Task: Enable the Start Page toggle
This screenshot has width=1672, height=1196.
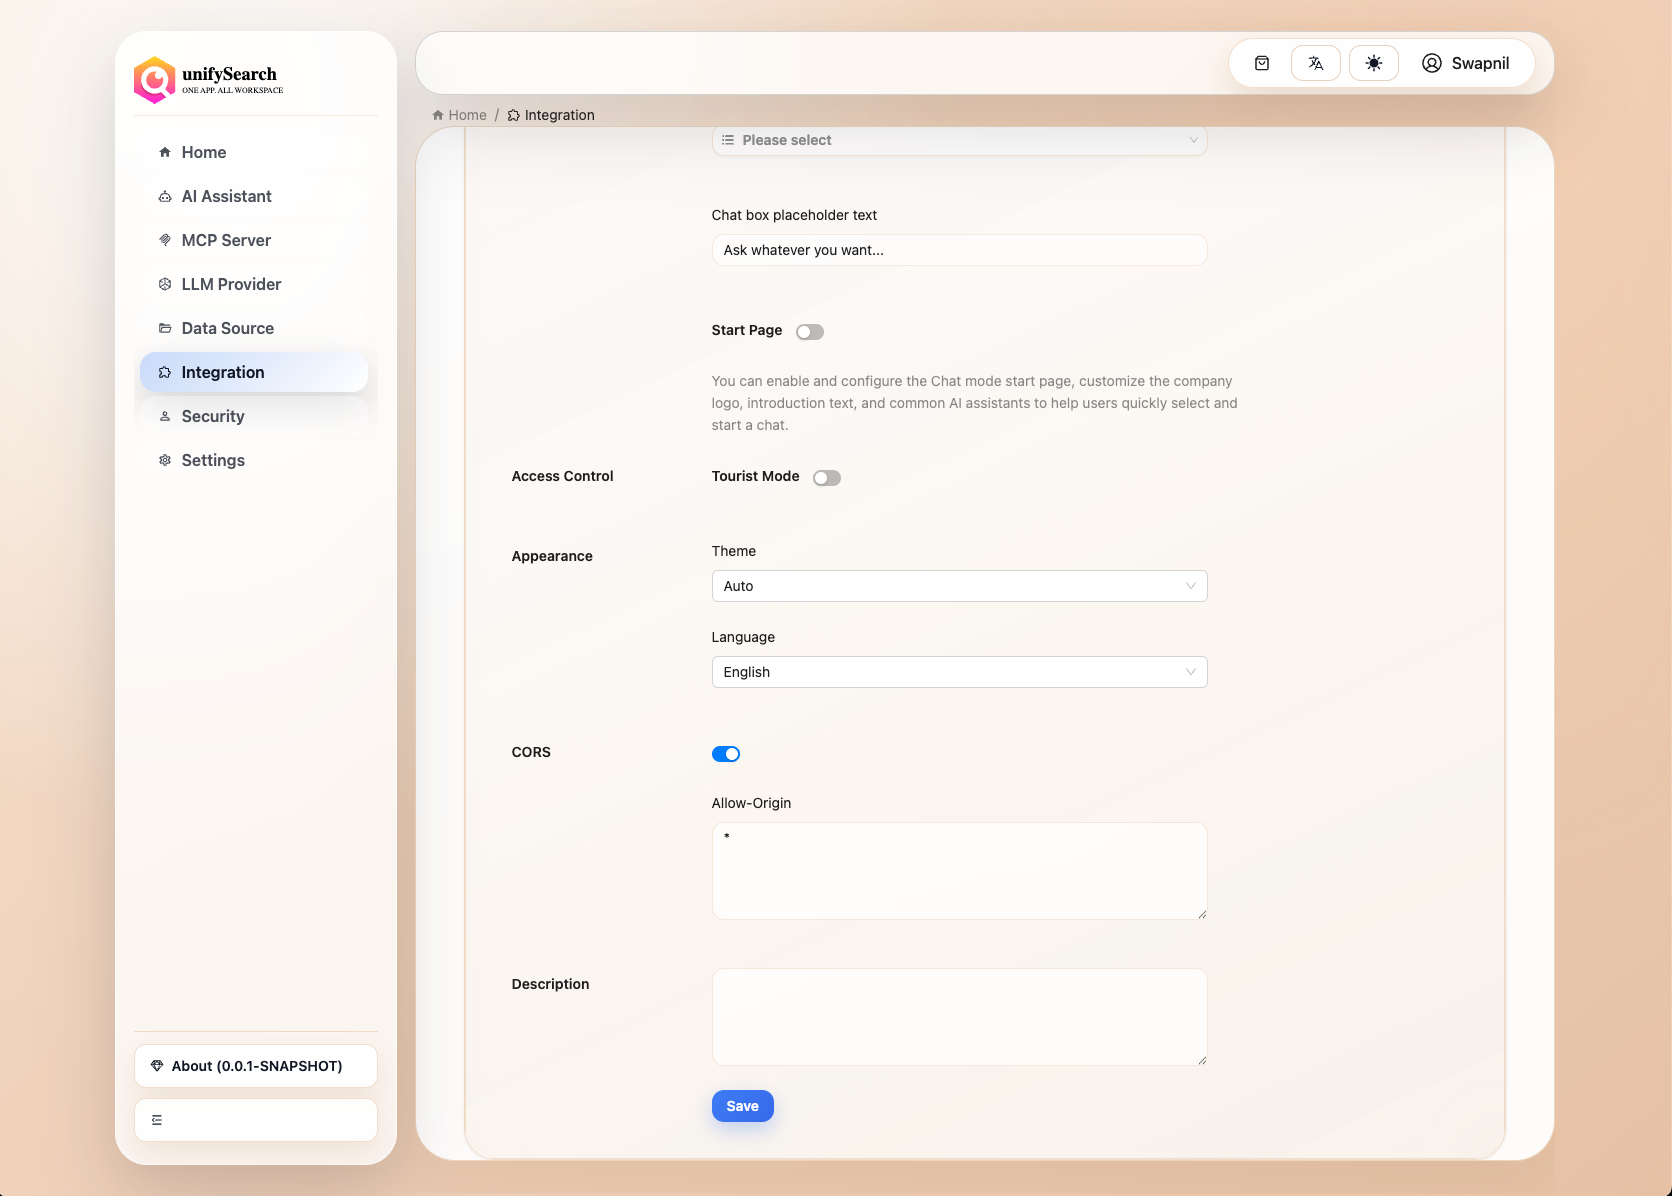Action: coord(810,332)
